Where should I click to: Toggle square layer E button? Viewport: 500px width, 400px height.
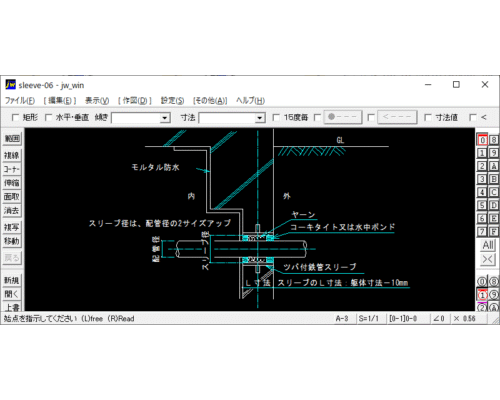tap(494, 219)
